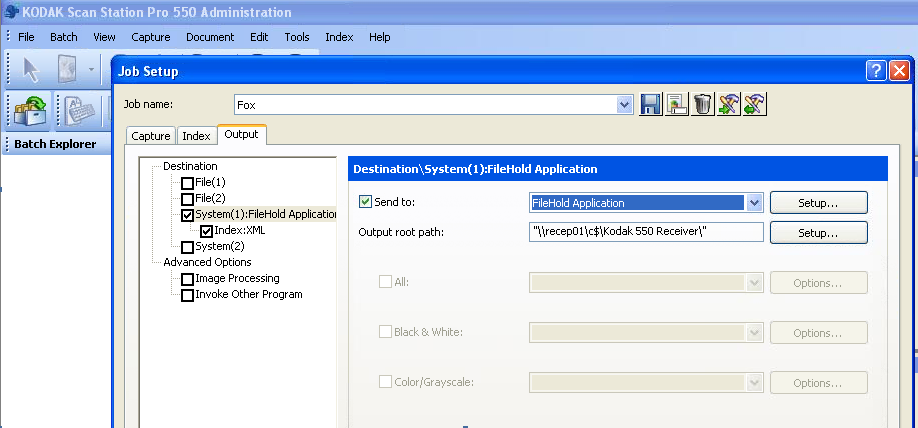
Task: Expand the Send to FileHold Application dropdown
Action: point(754,203)
